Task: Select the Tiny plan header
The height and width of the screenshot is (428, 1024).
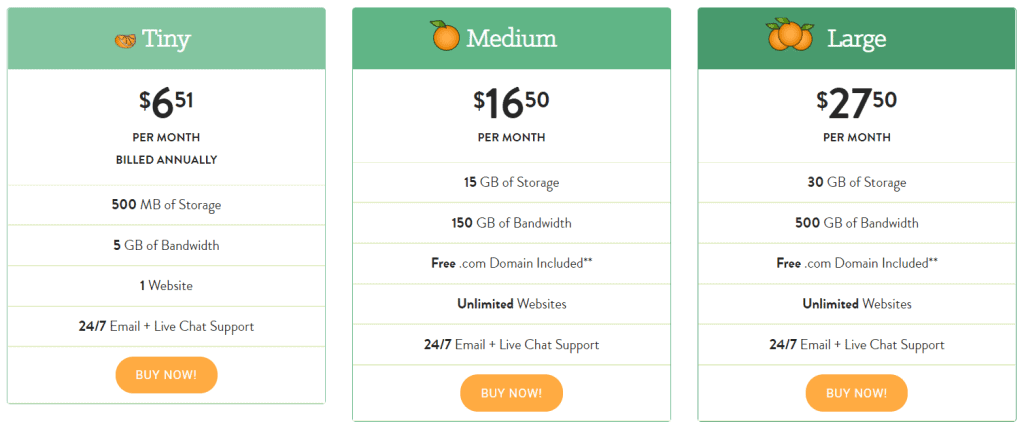Action: (x=167, y=40)
